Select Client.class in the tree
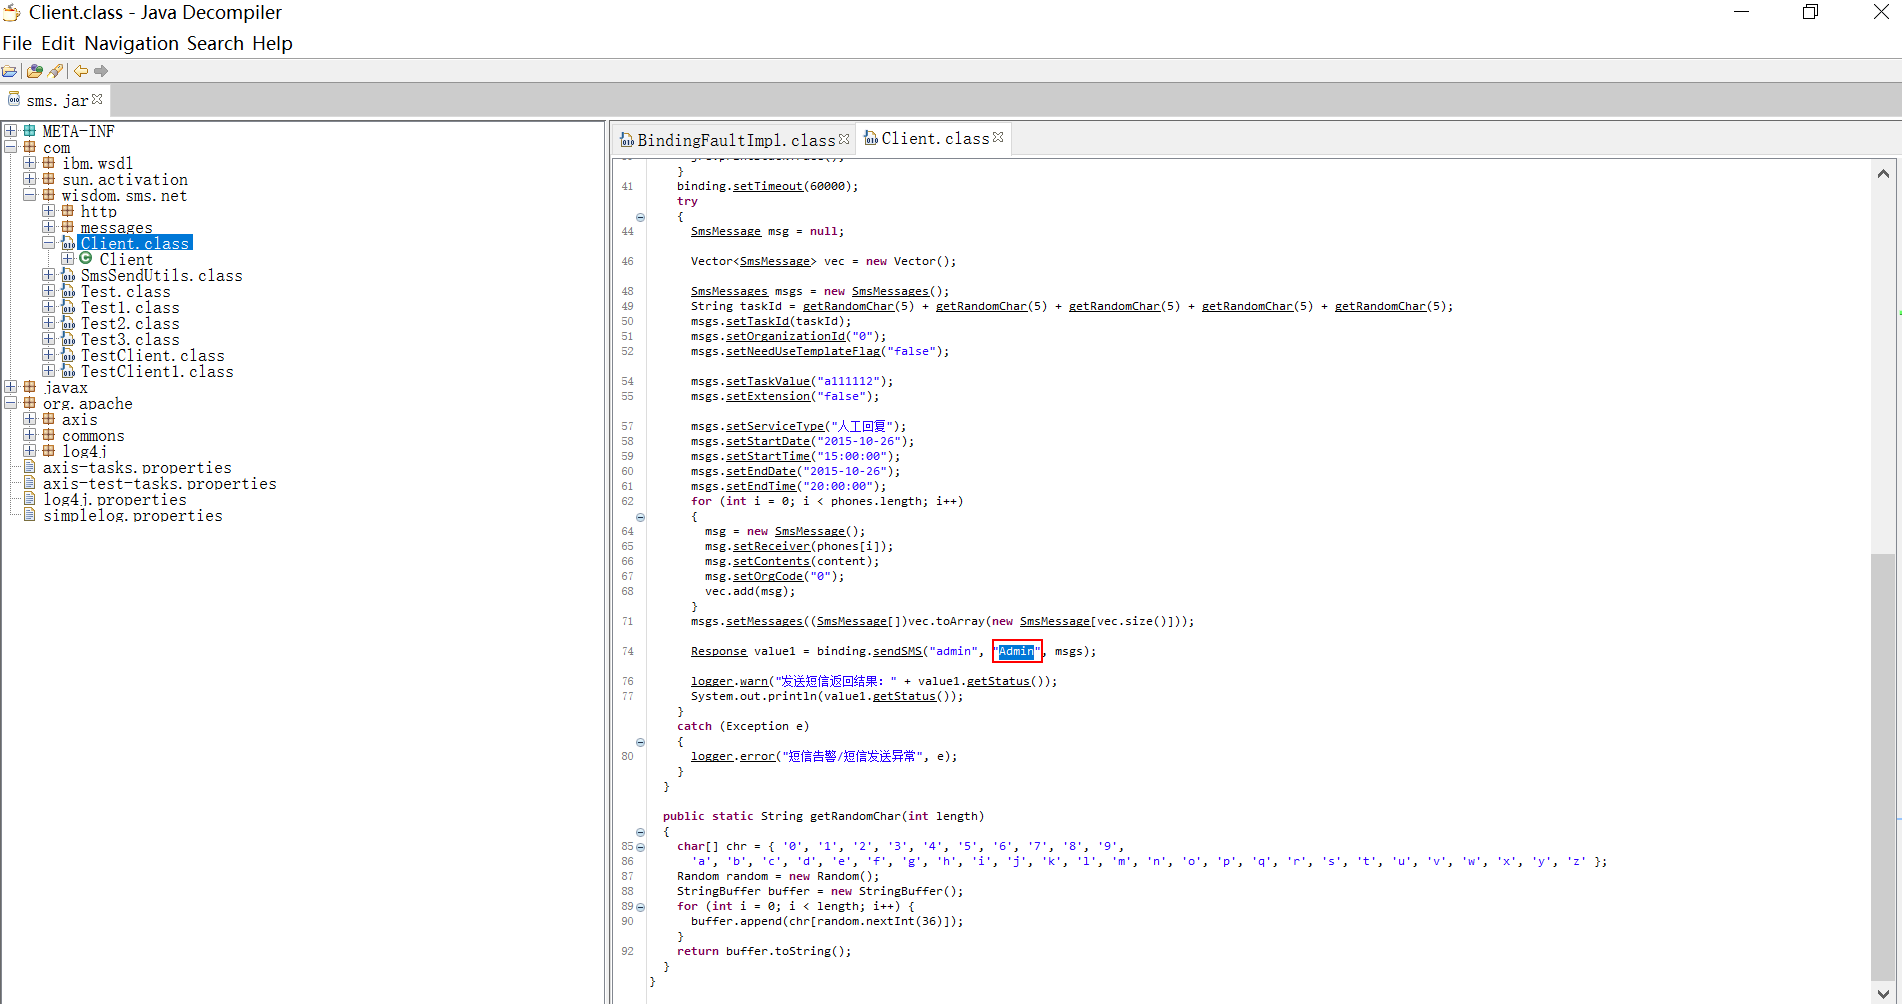The image size is (1902, 1004). (x=135, y=243)
